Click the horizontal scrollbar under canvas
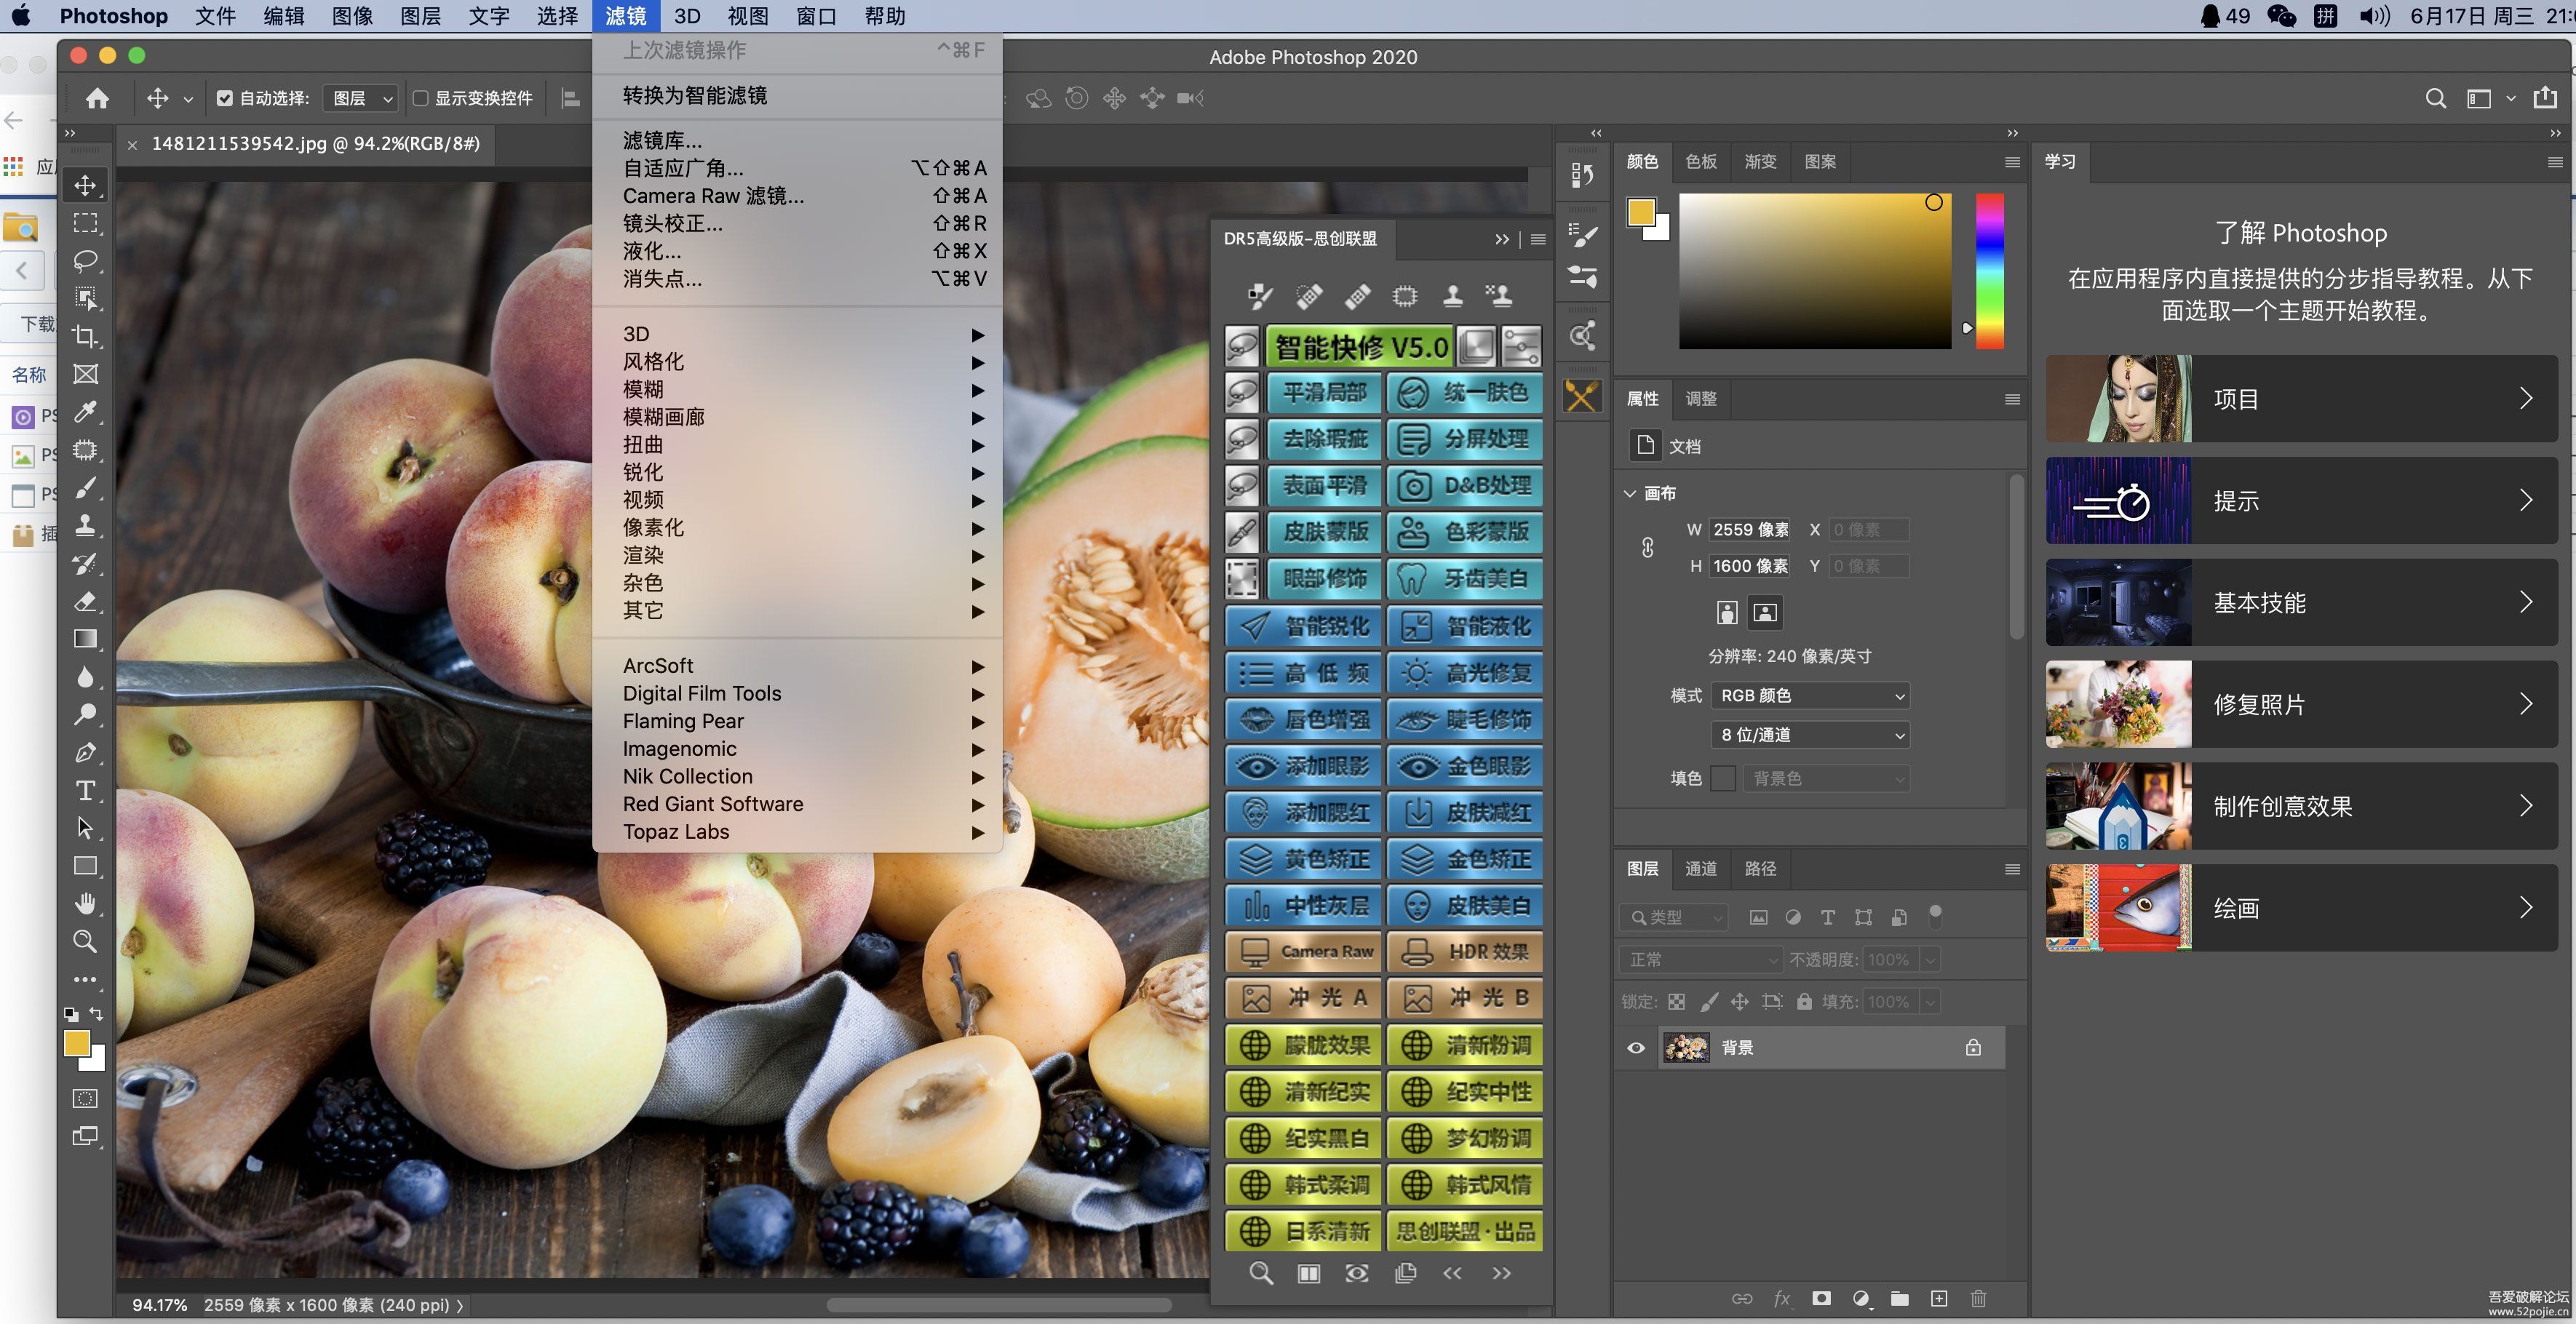The height and width of the screenshot is (1324, 2576). point(998,1305)
